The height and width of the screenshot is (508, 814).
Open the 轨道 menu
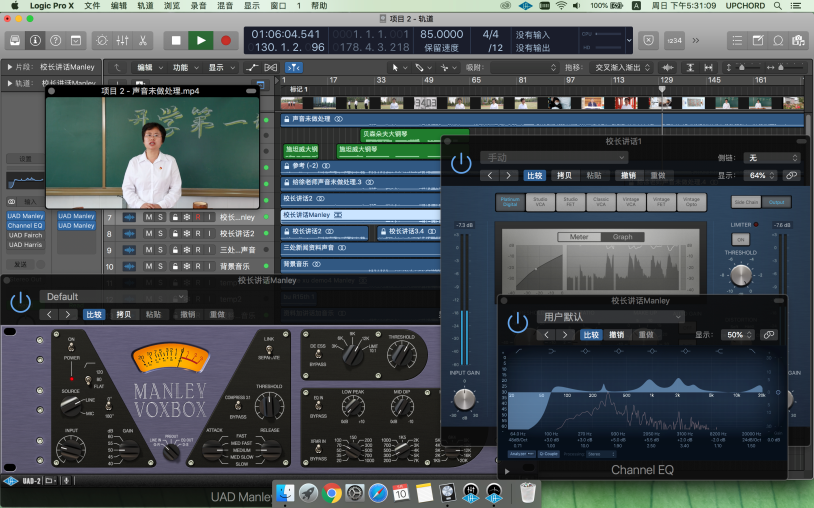145,6
